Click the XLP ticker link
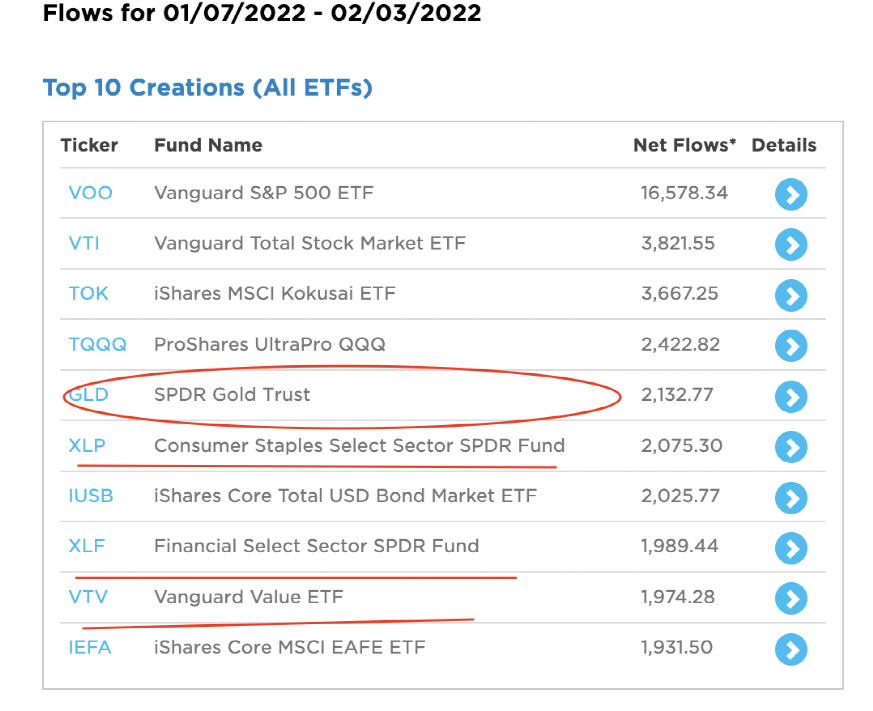Screen dimensions: 873x711 (x=87, y=446)
